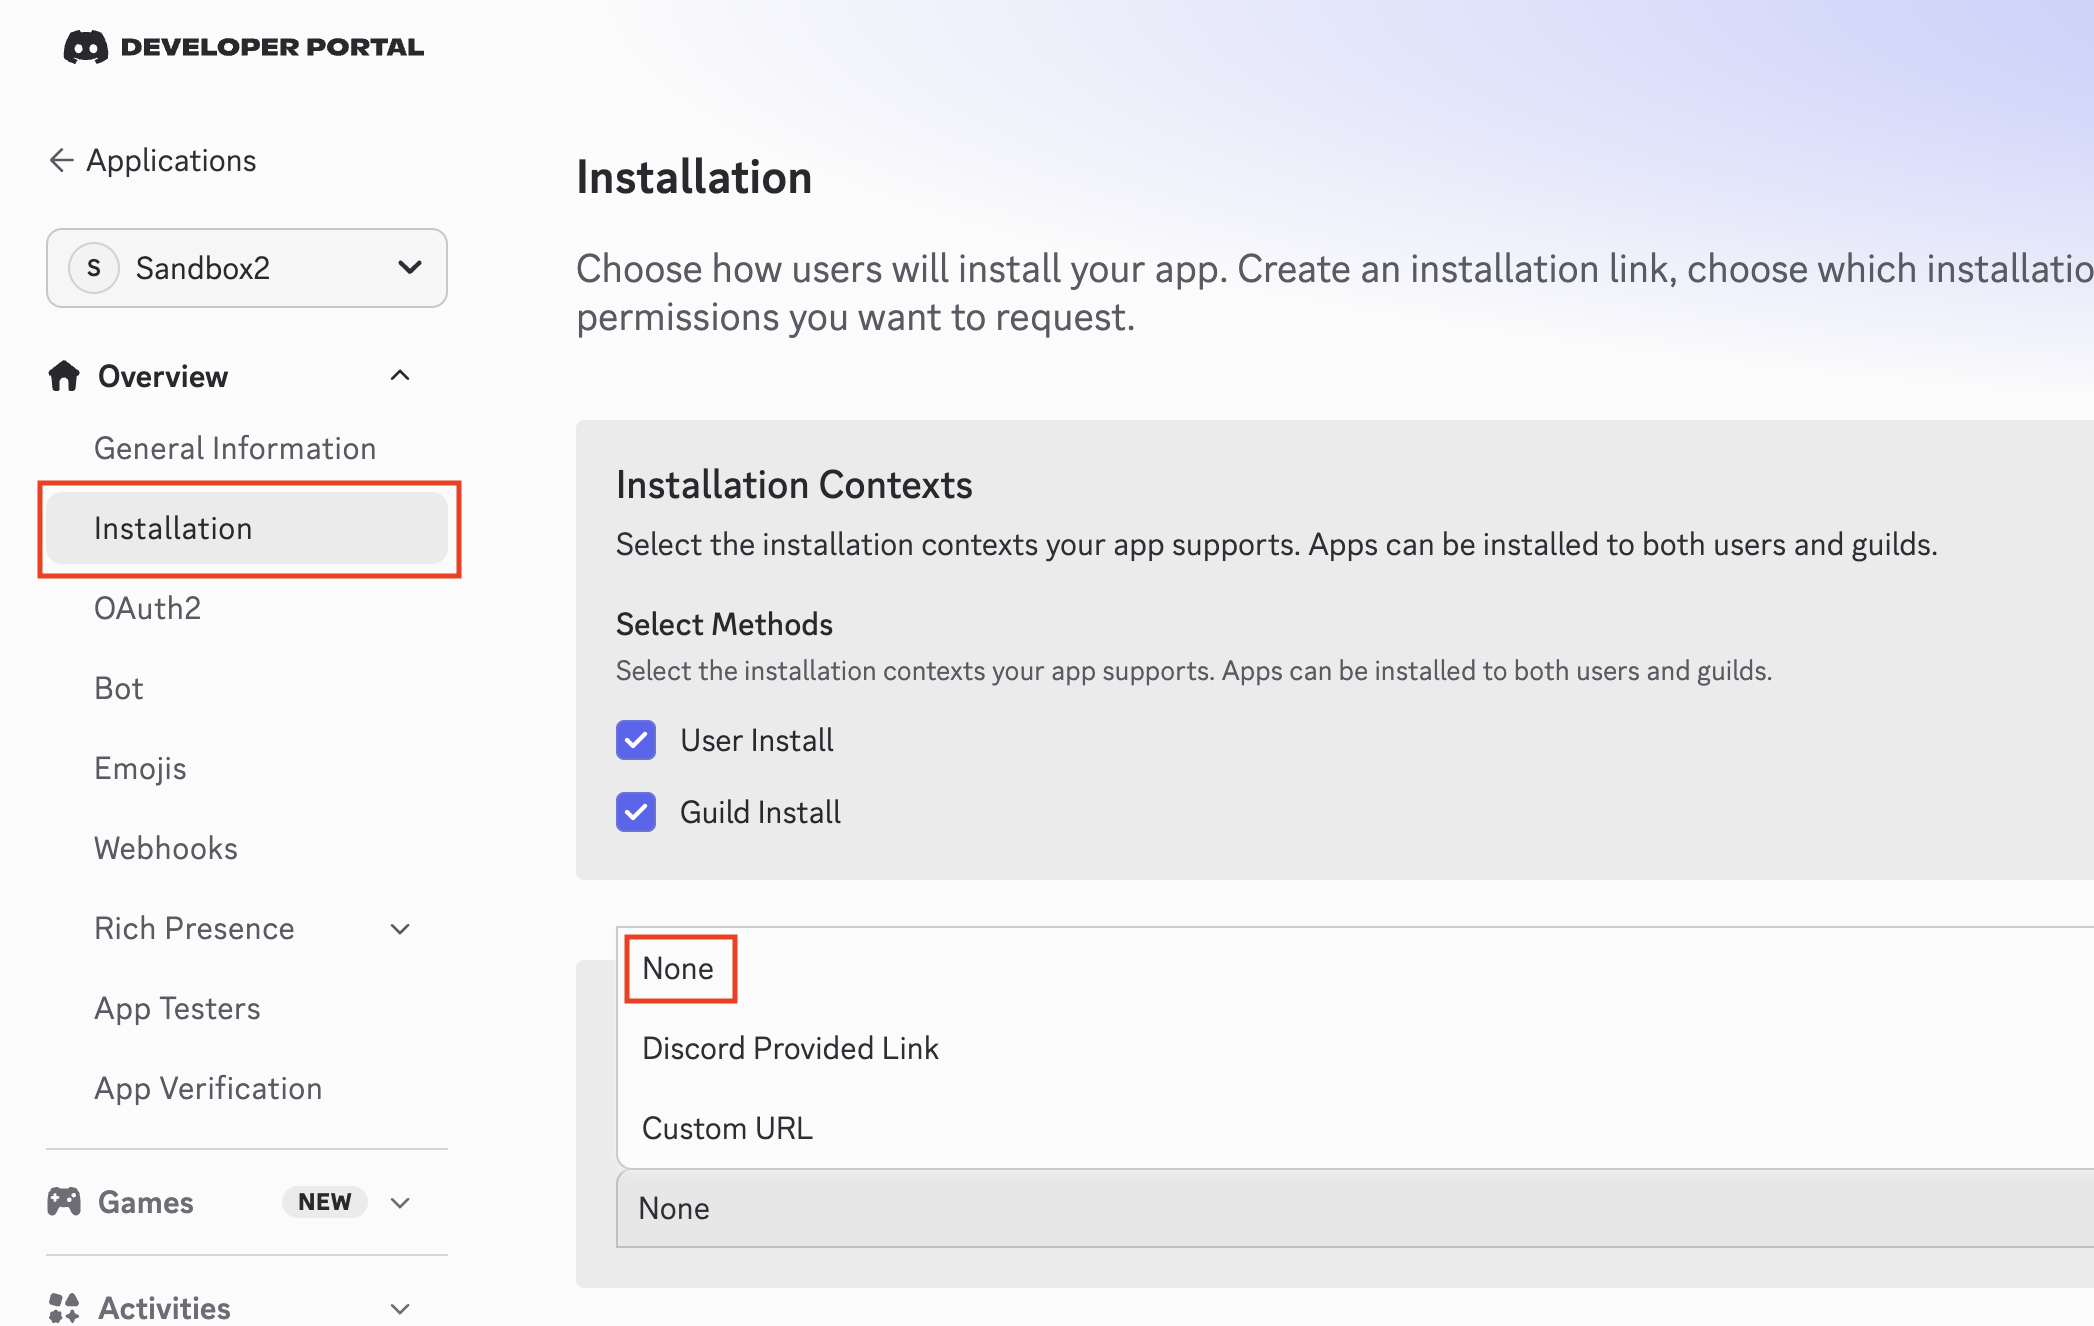Screen dimensions: 2094x1326
Task: Open the Bot settings page
Action: click(x=119, y=688)
